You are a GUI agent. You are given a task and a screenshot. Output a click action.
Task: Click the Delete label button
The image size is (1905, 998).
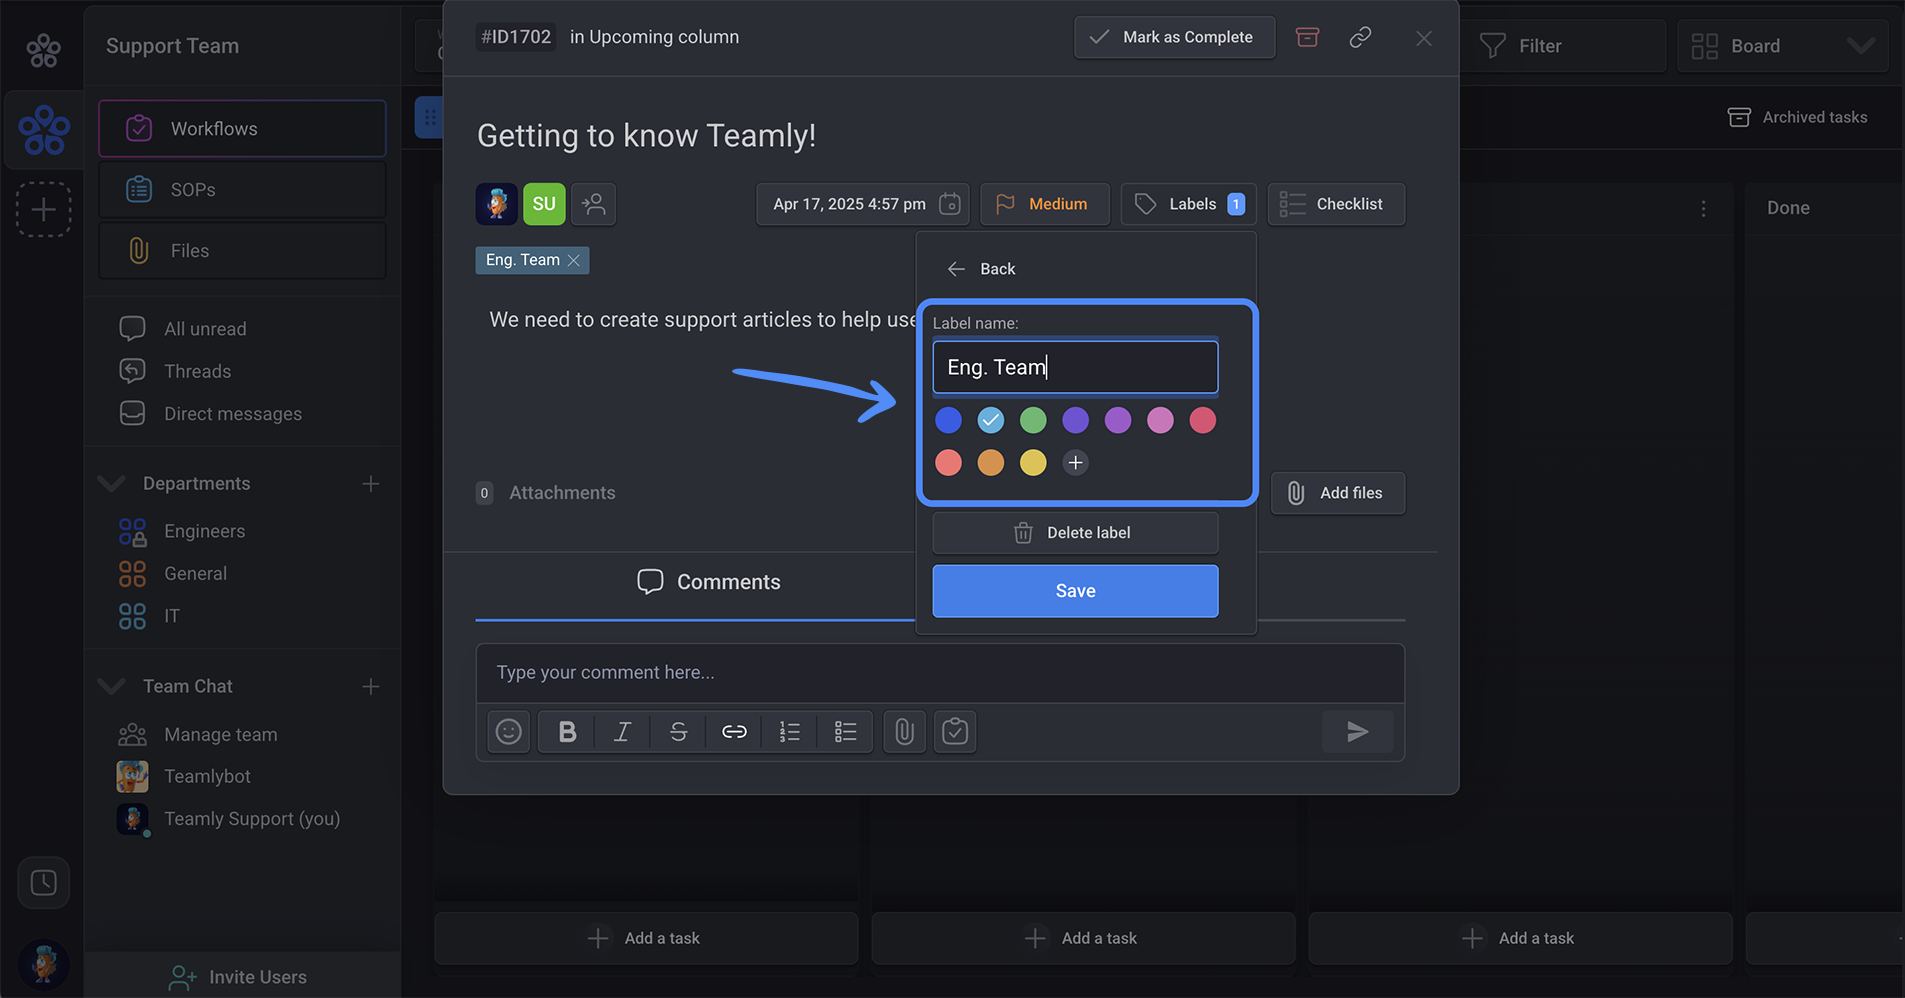click(1075, 533)
